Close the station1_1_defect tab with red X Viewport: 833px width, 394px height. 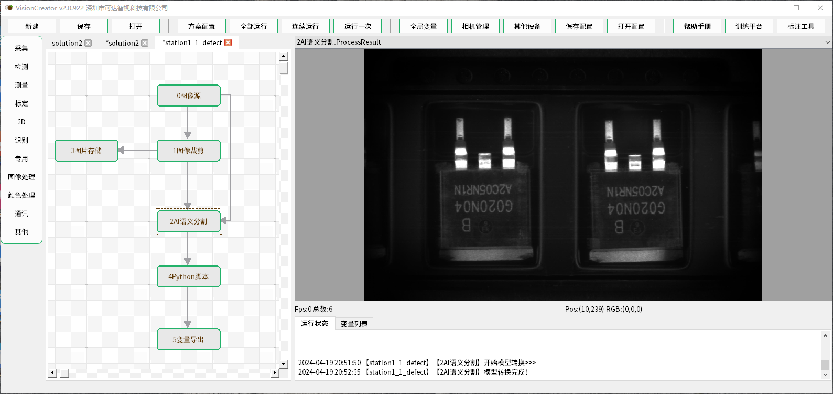[x=228, y=42]
